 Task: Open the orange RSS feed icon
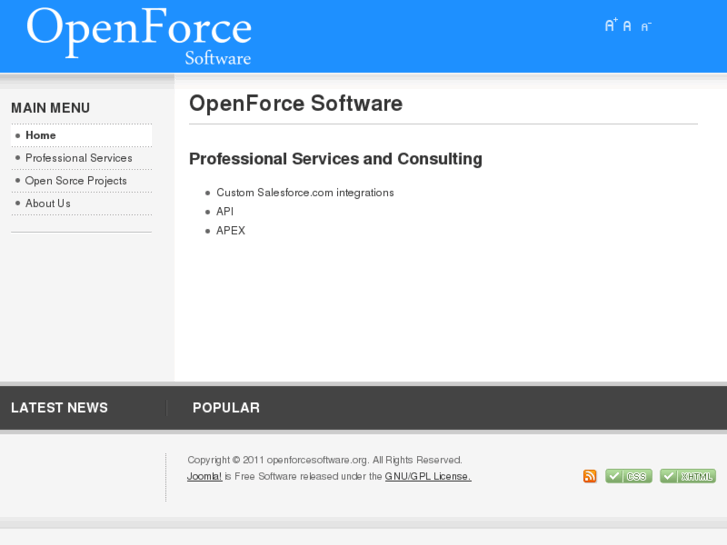(x=590, y=476)
